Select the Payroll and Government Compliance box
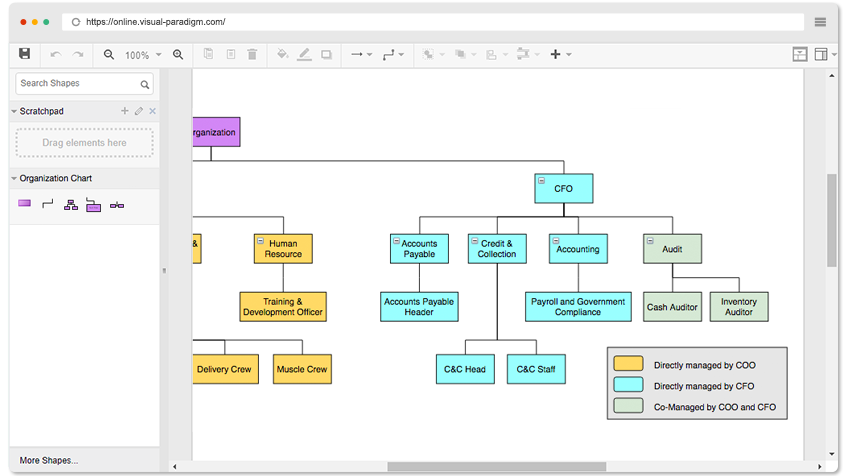The image size is (848, 476). pos(578,307)
